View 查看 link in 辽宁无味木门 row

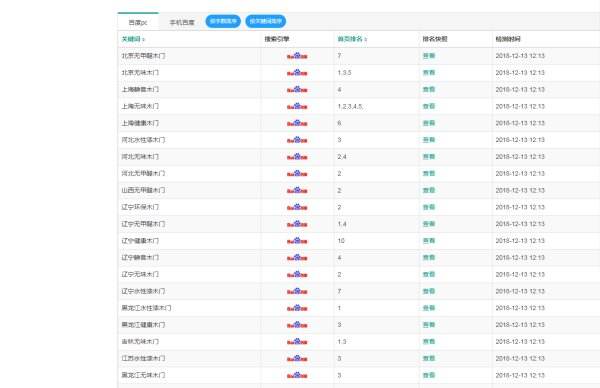(x=429, y=275)
